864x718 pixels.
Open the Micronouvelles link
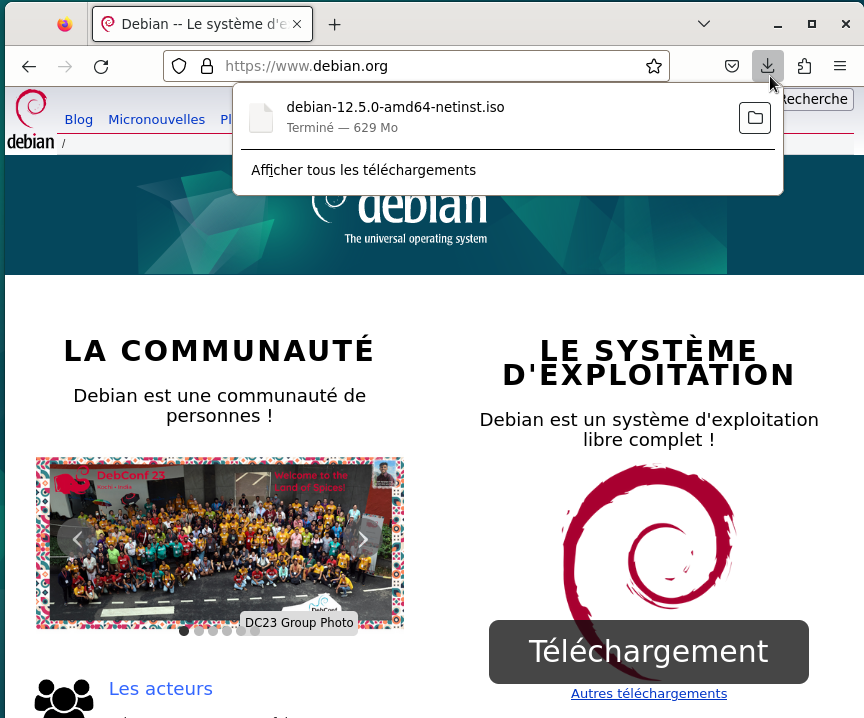(x=156, y=120)
